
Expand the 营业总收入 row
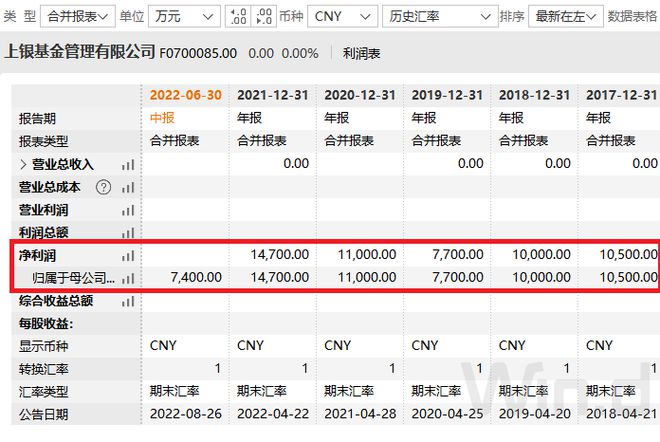pos(24,164)
